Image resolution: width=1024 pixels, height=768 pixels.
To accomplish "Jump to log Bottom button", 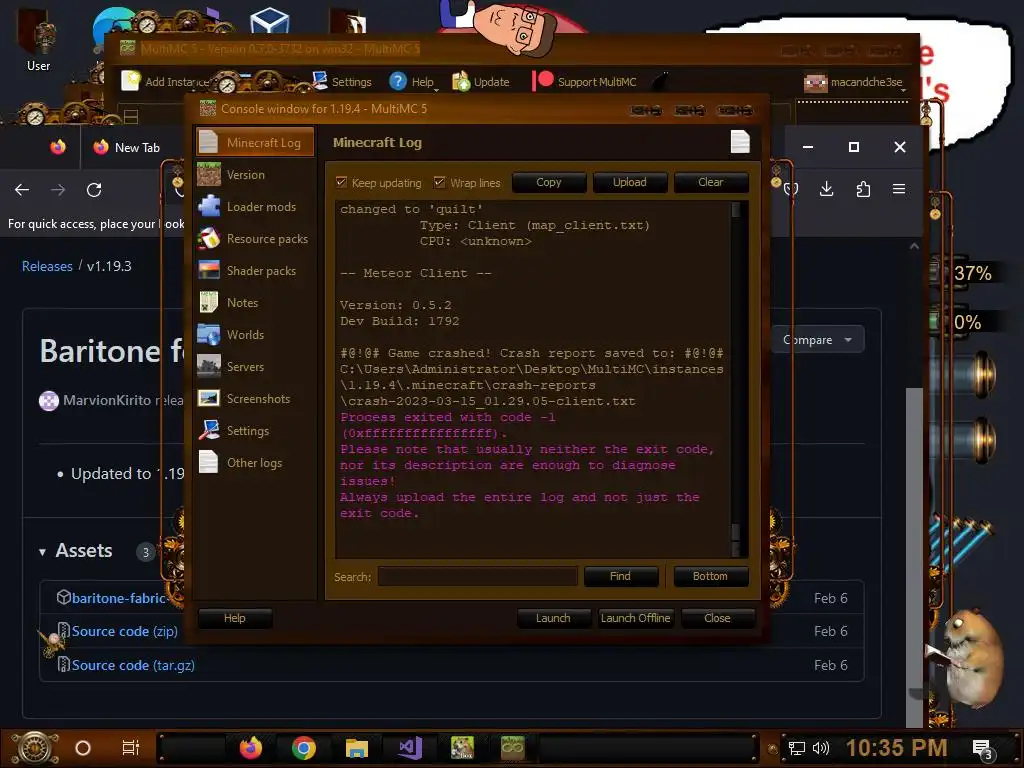I will 710,576.
